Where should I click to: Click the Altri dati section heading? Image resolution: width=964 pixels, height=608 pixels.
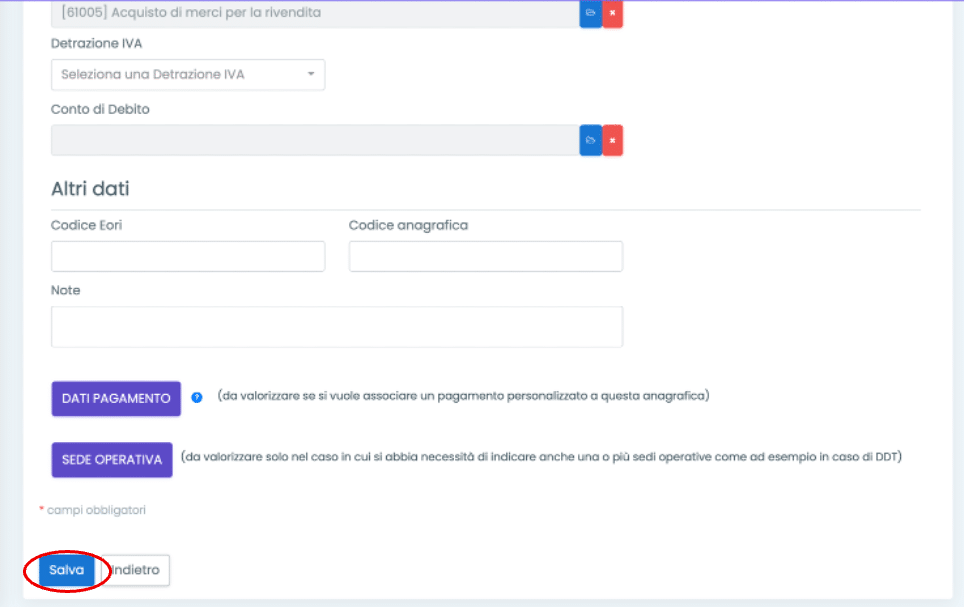click(x=90, y=189)
